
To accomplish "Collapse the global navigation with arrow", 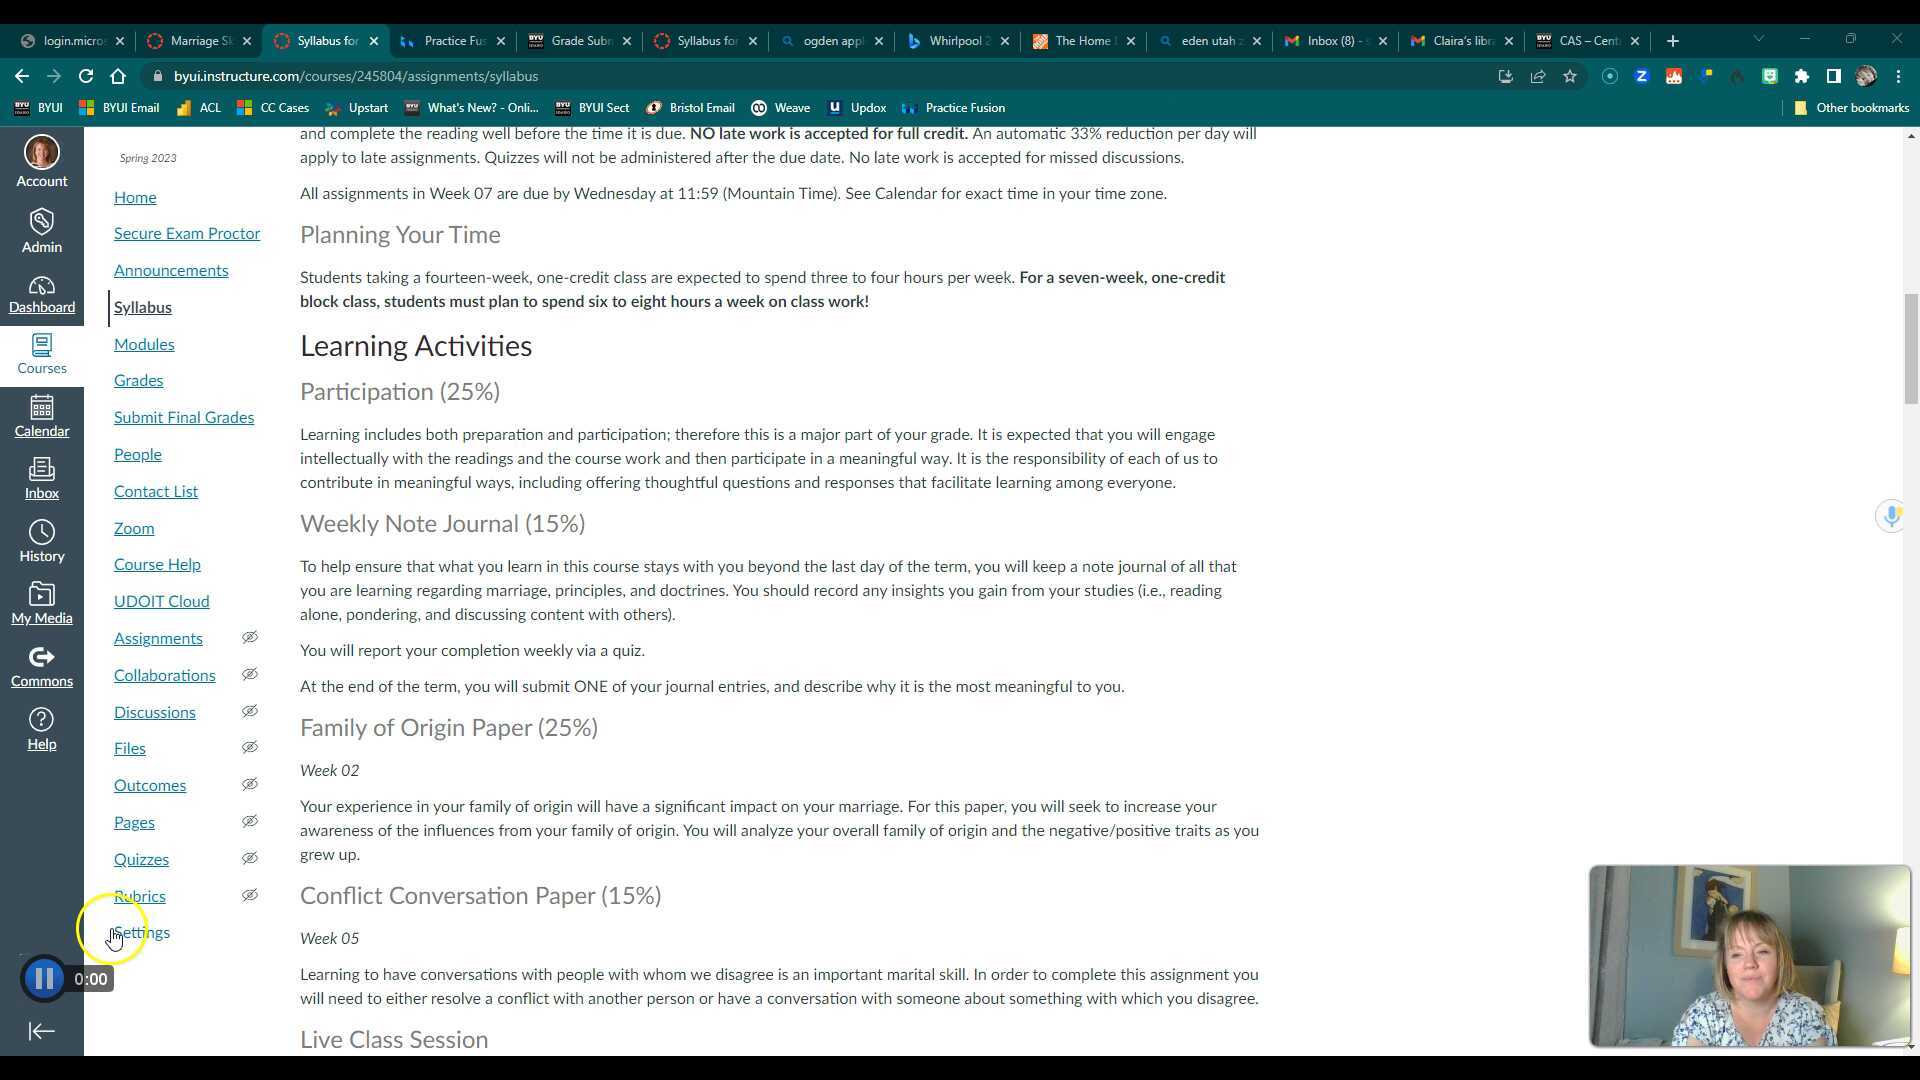I will 41,1031.
